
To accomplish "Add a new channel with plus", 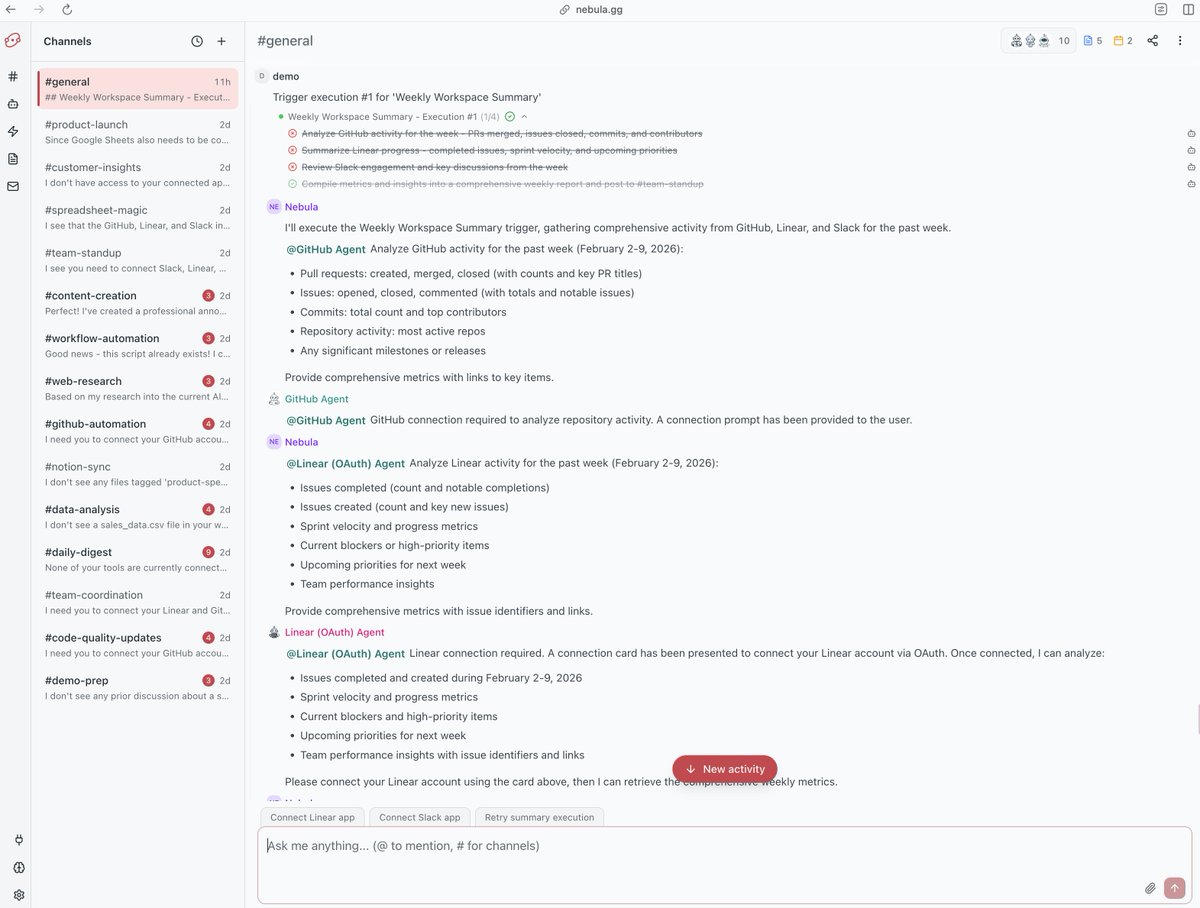I will coord(222,41).
